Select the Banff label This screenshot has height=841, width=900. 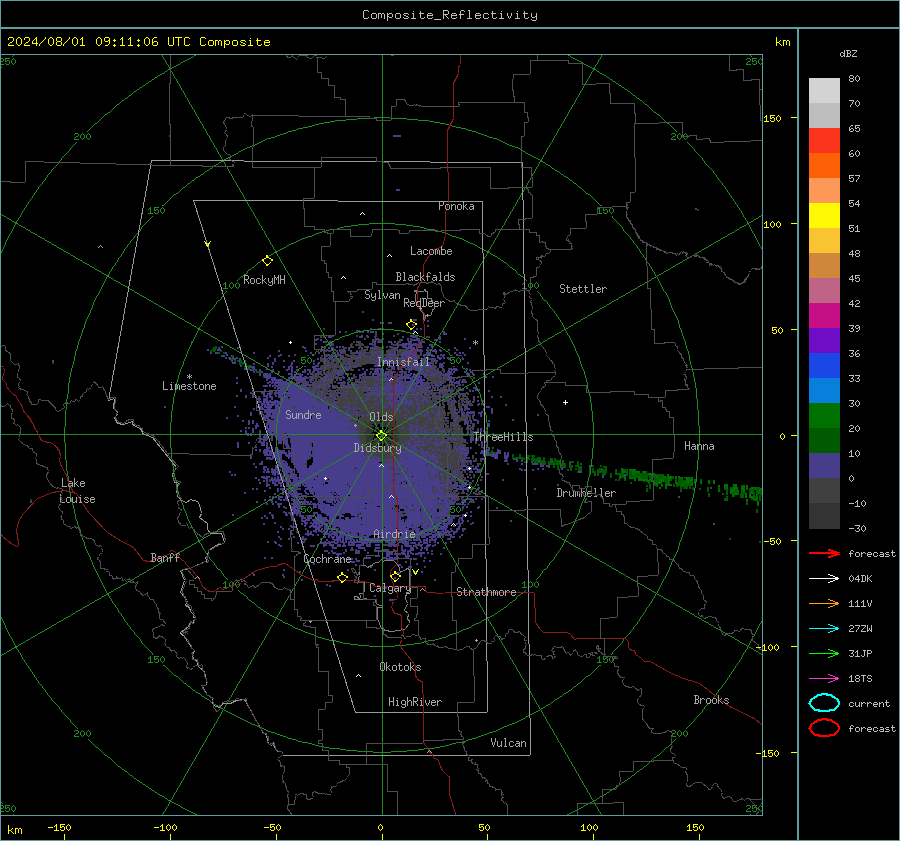coord(165,558)
